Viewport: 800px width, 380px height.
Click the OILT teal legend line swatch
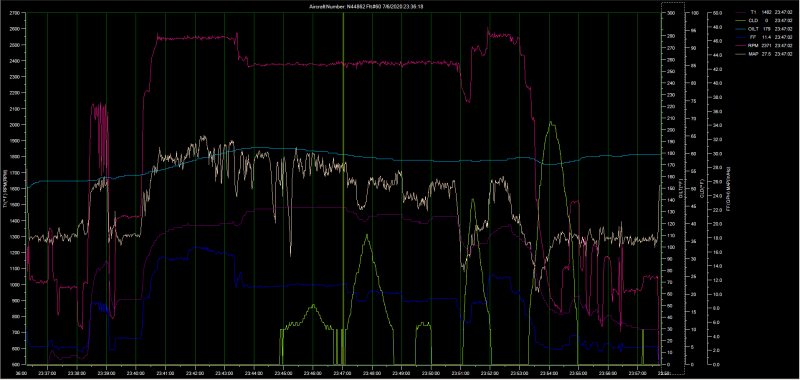[740, 29]
